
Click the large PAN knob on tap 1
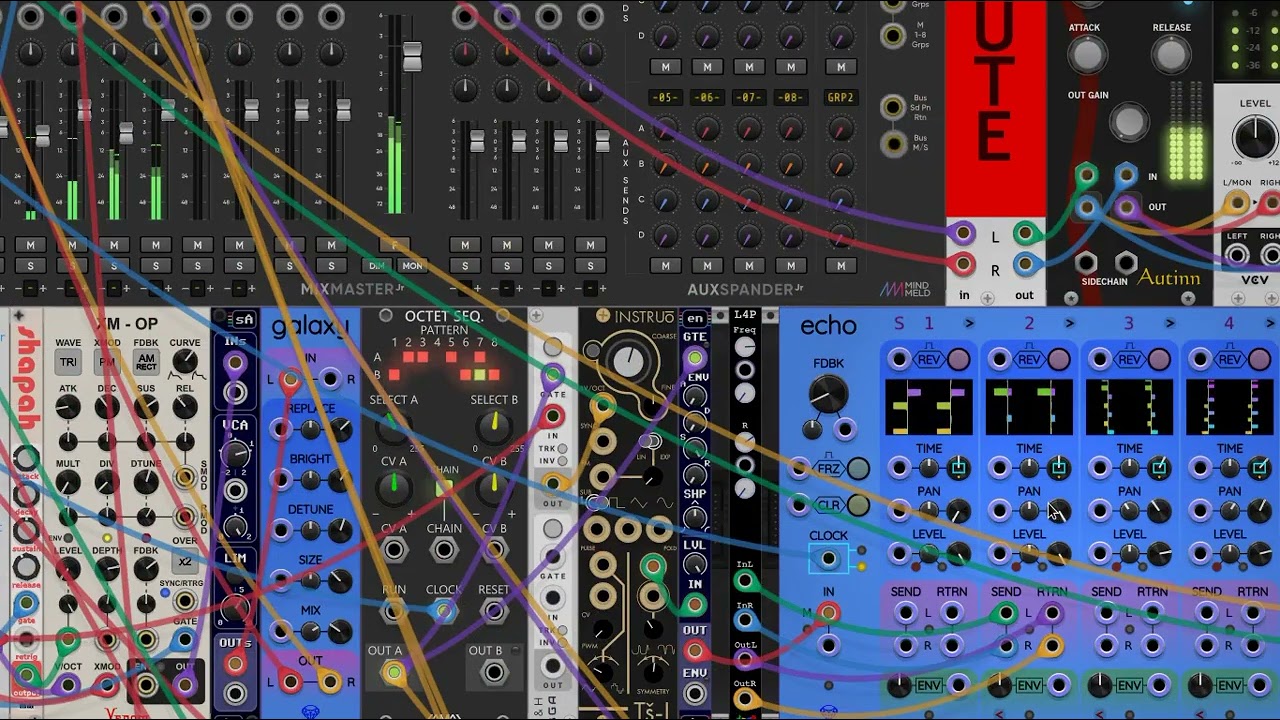[958, 511]
